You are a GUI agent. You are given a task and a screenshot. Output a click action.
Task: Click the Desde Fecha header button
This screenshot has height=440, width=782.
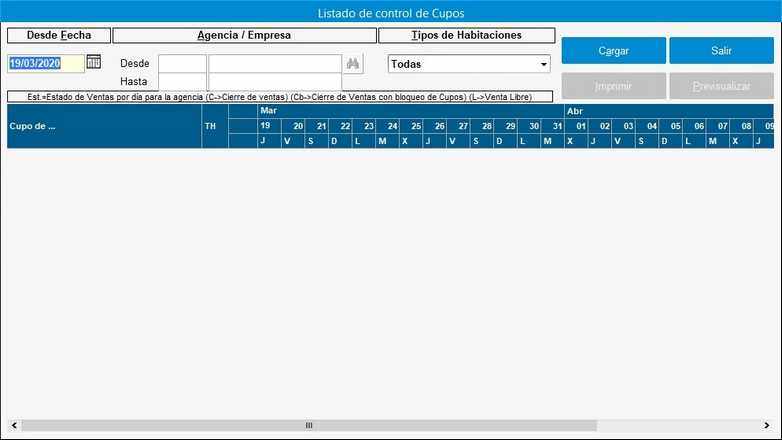[x=59, y=35]
